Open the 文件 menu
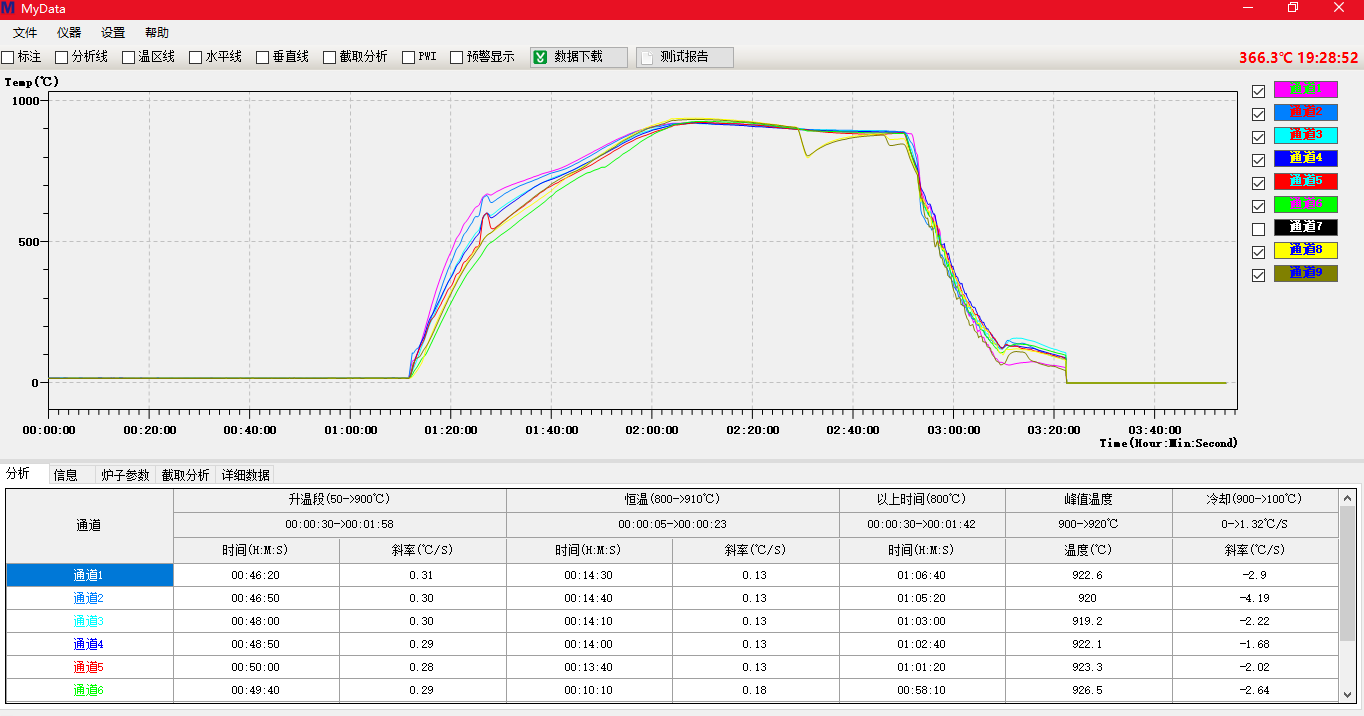This screenshot has width=1364, height=716. [25, 33]
